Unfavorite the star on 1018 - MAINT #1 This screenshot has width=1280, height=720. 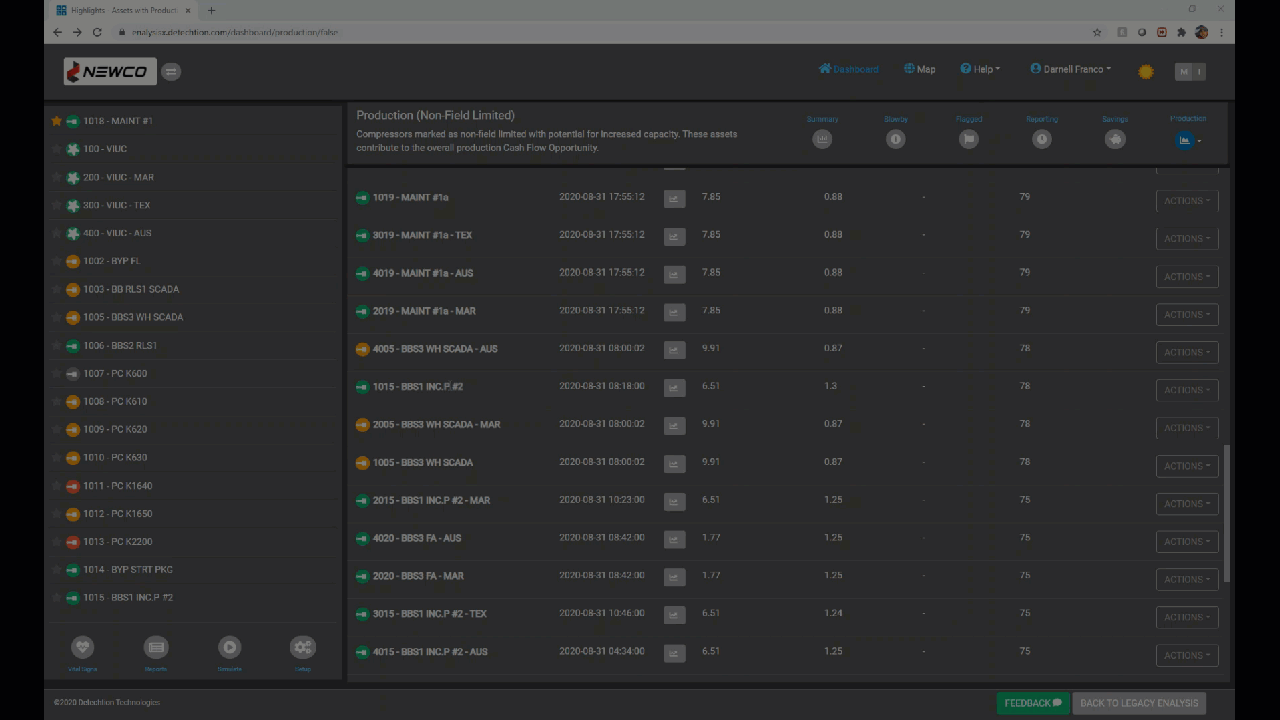coord(57,121)
